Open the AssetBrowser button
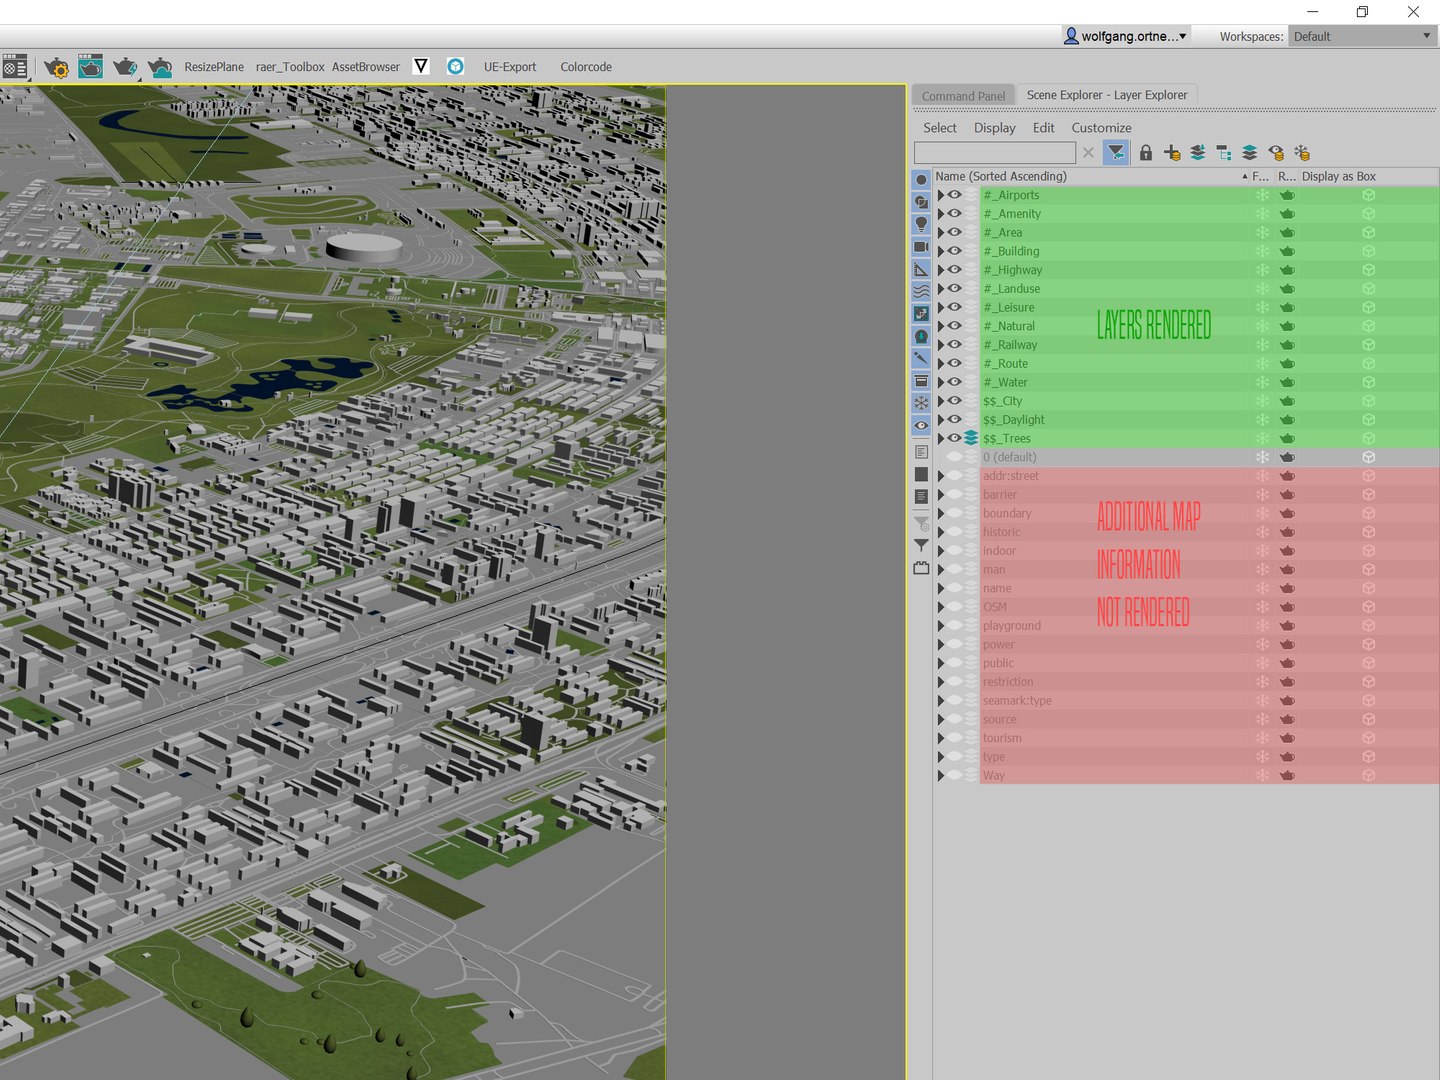Viewport: 1440px width, 1080px height. point(366,67)
